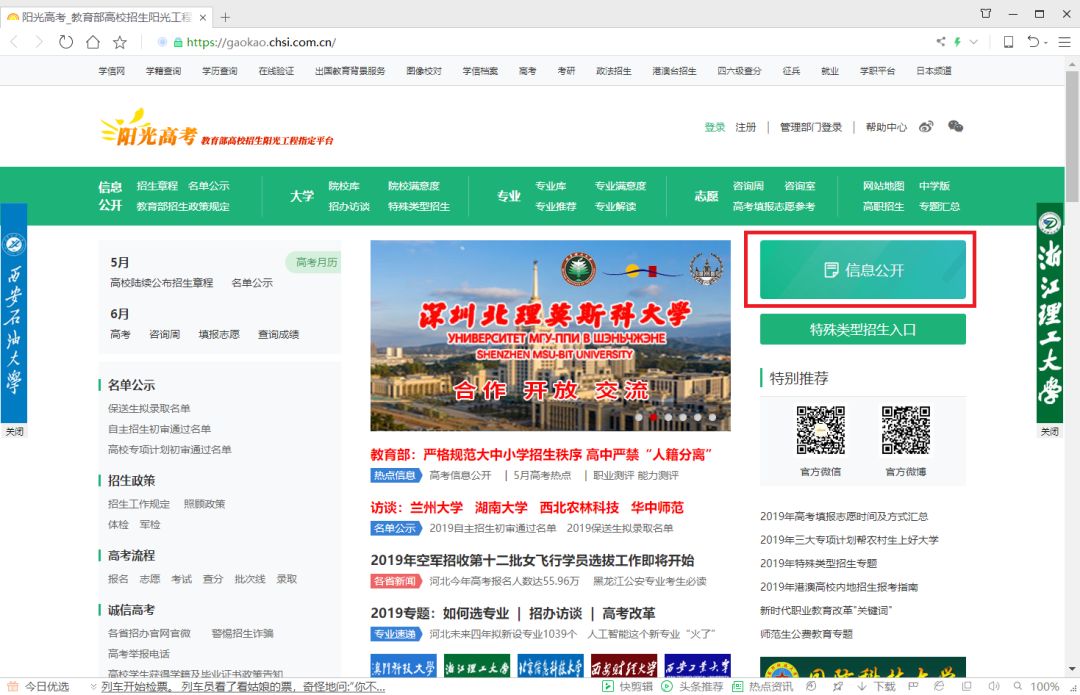Click the 兰州大学 interview link

(437, 508)
